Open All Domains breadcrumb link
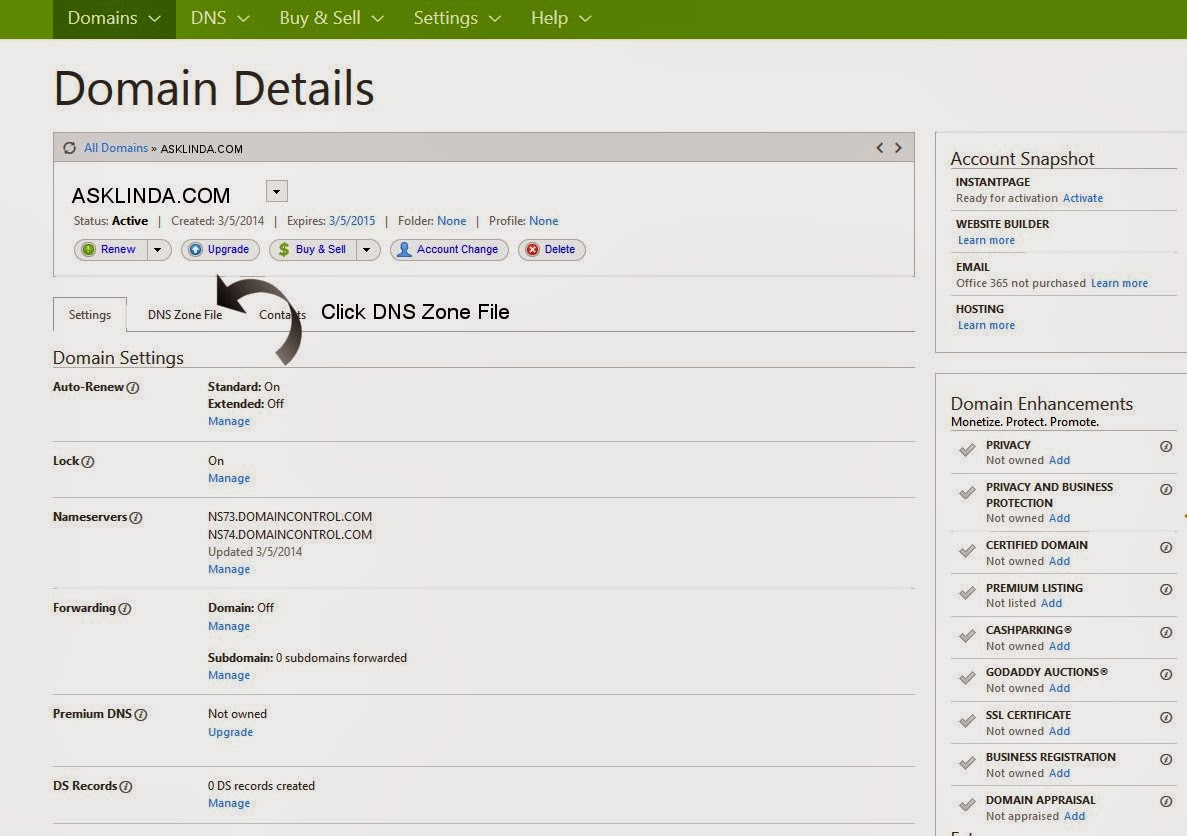Image resolution: width=1187 pixels, height=836 pixels. (x=116, y=148)
